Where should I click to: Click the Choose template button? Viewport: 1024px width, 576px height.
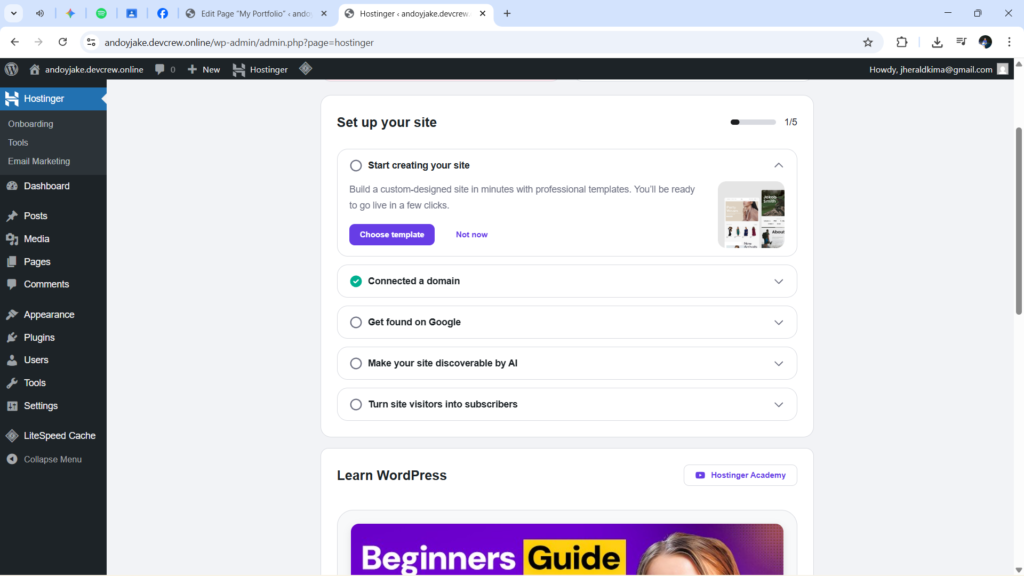(x=391, y=234)
